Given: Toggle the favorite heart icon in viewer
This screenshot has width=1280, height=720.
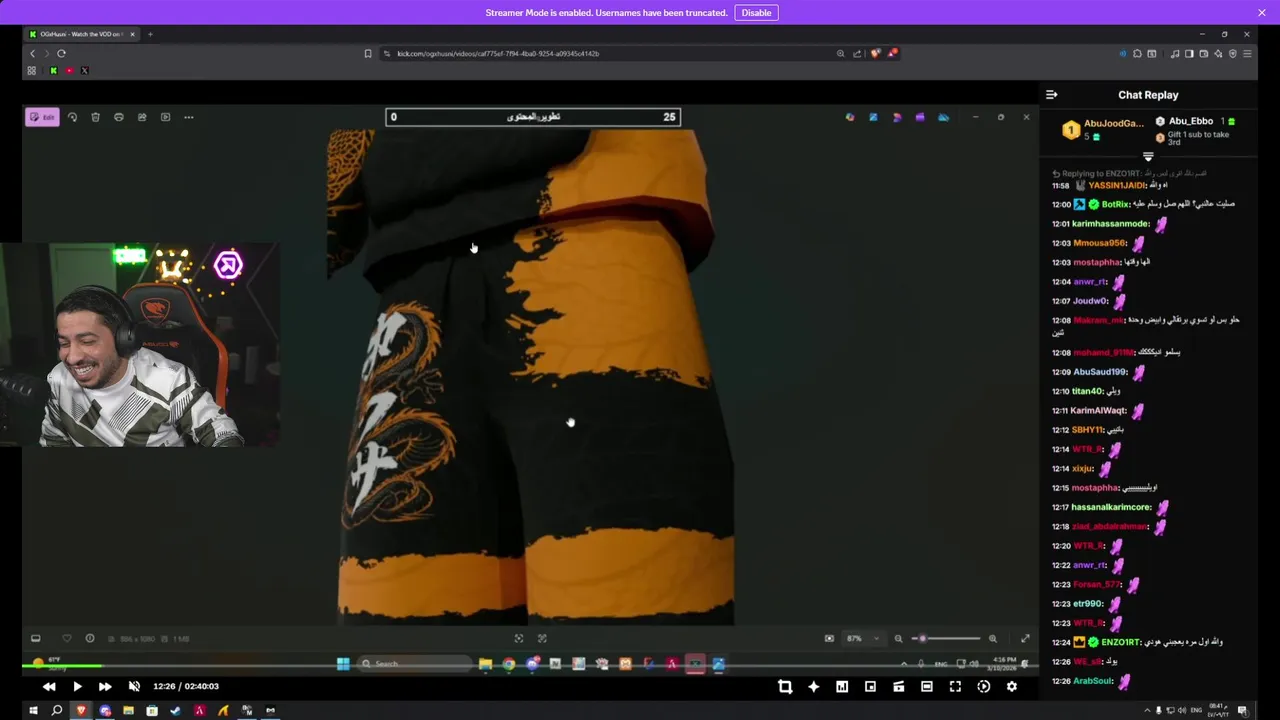Looking at the screenshot, I should coord(67,638).
